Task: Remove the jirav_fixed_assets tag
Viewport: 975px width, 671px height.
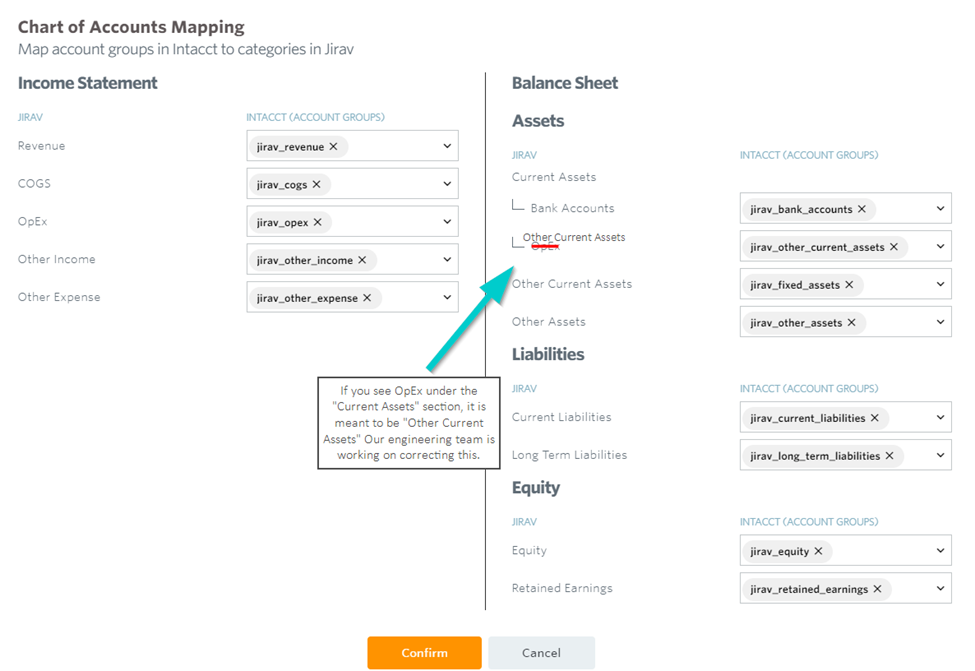Action: (x=849, y=285)
